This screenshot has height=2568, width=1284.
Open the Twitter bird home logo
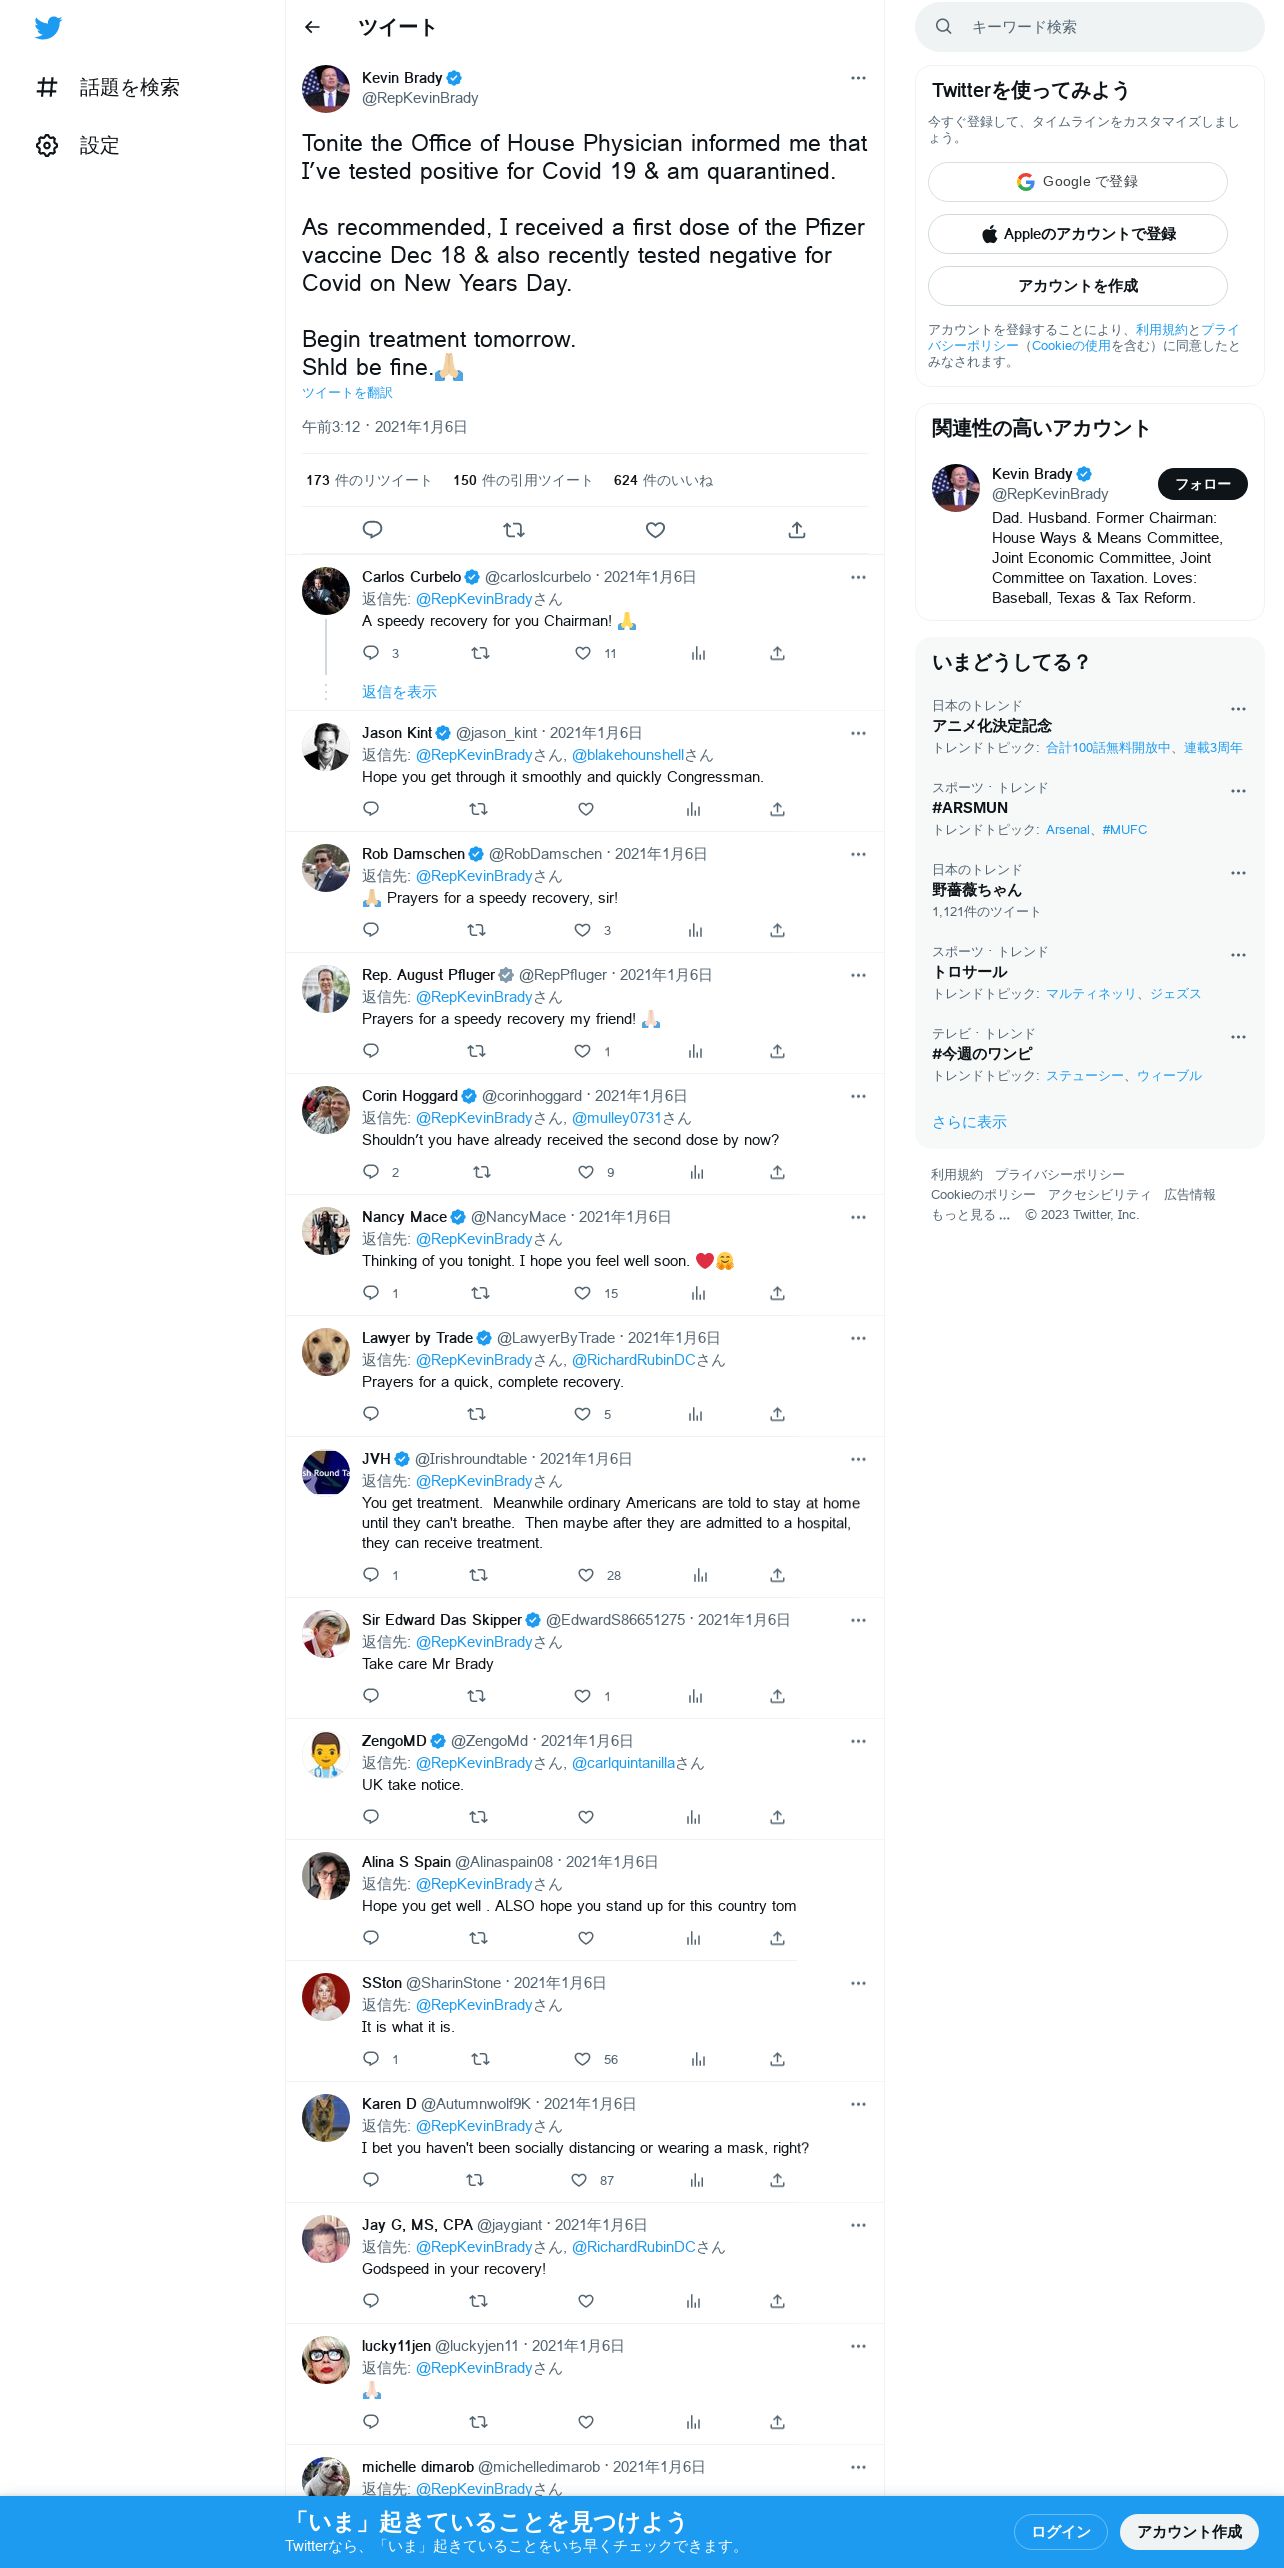(48, 28)
